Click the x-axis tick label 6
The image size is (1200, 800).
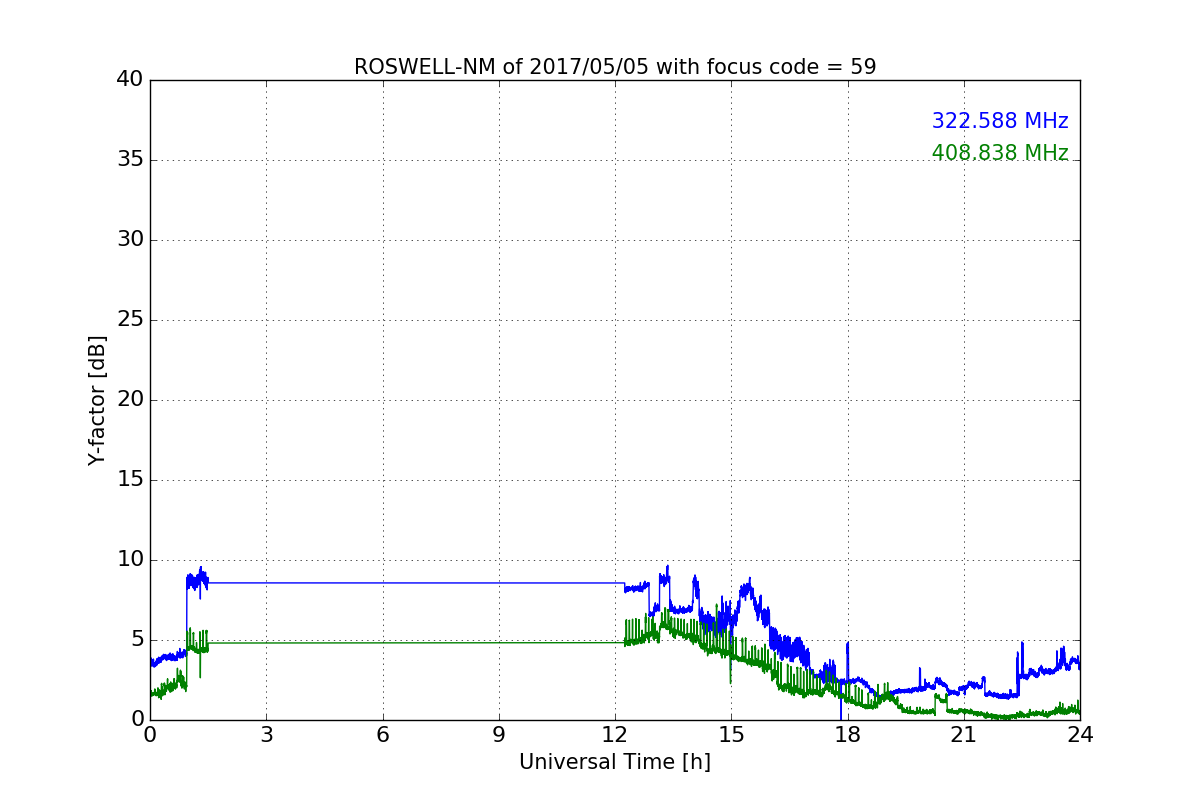pyautogui.click(x=382, y=735)
